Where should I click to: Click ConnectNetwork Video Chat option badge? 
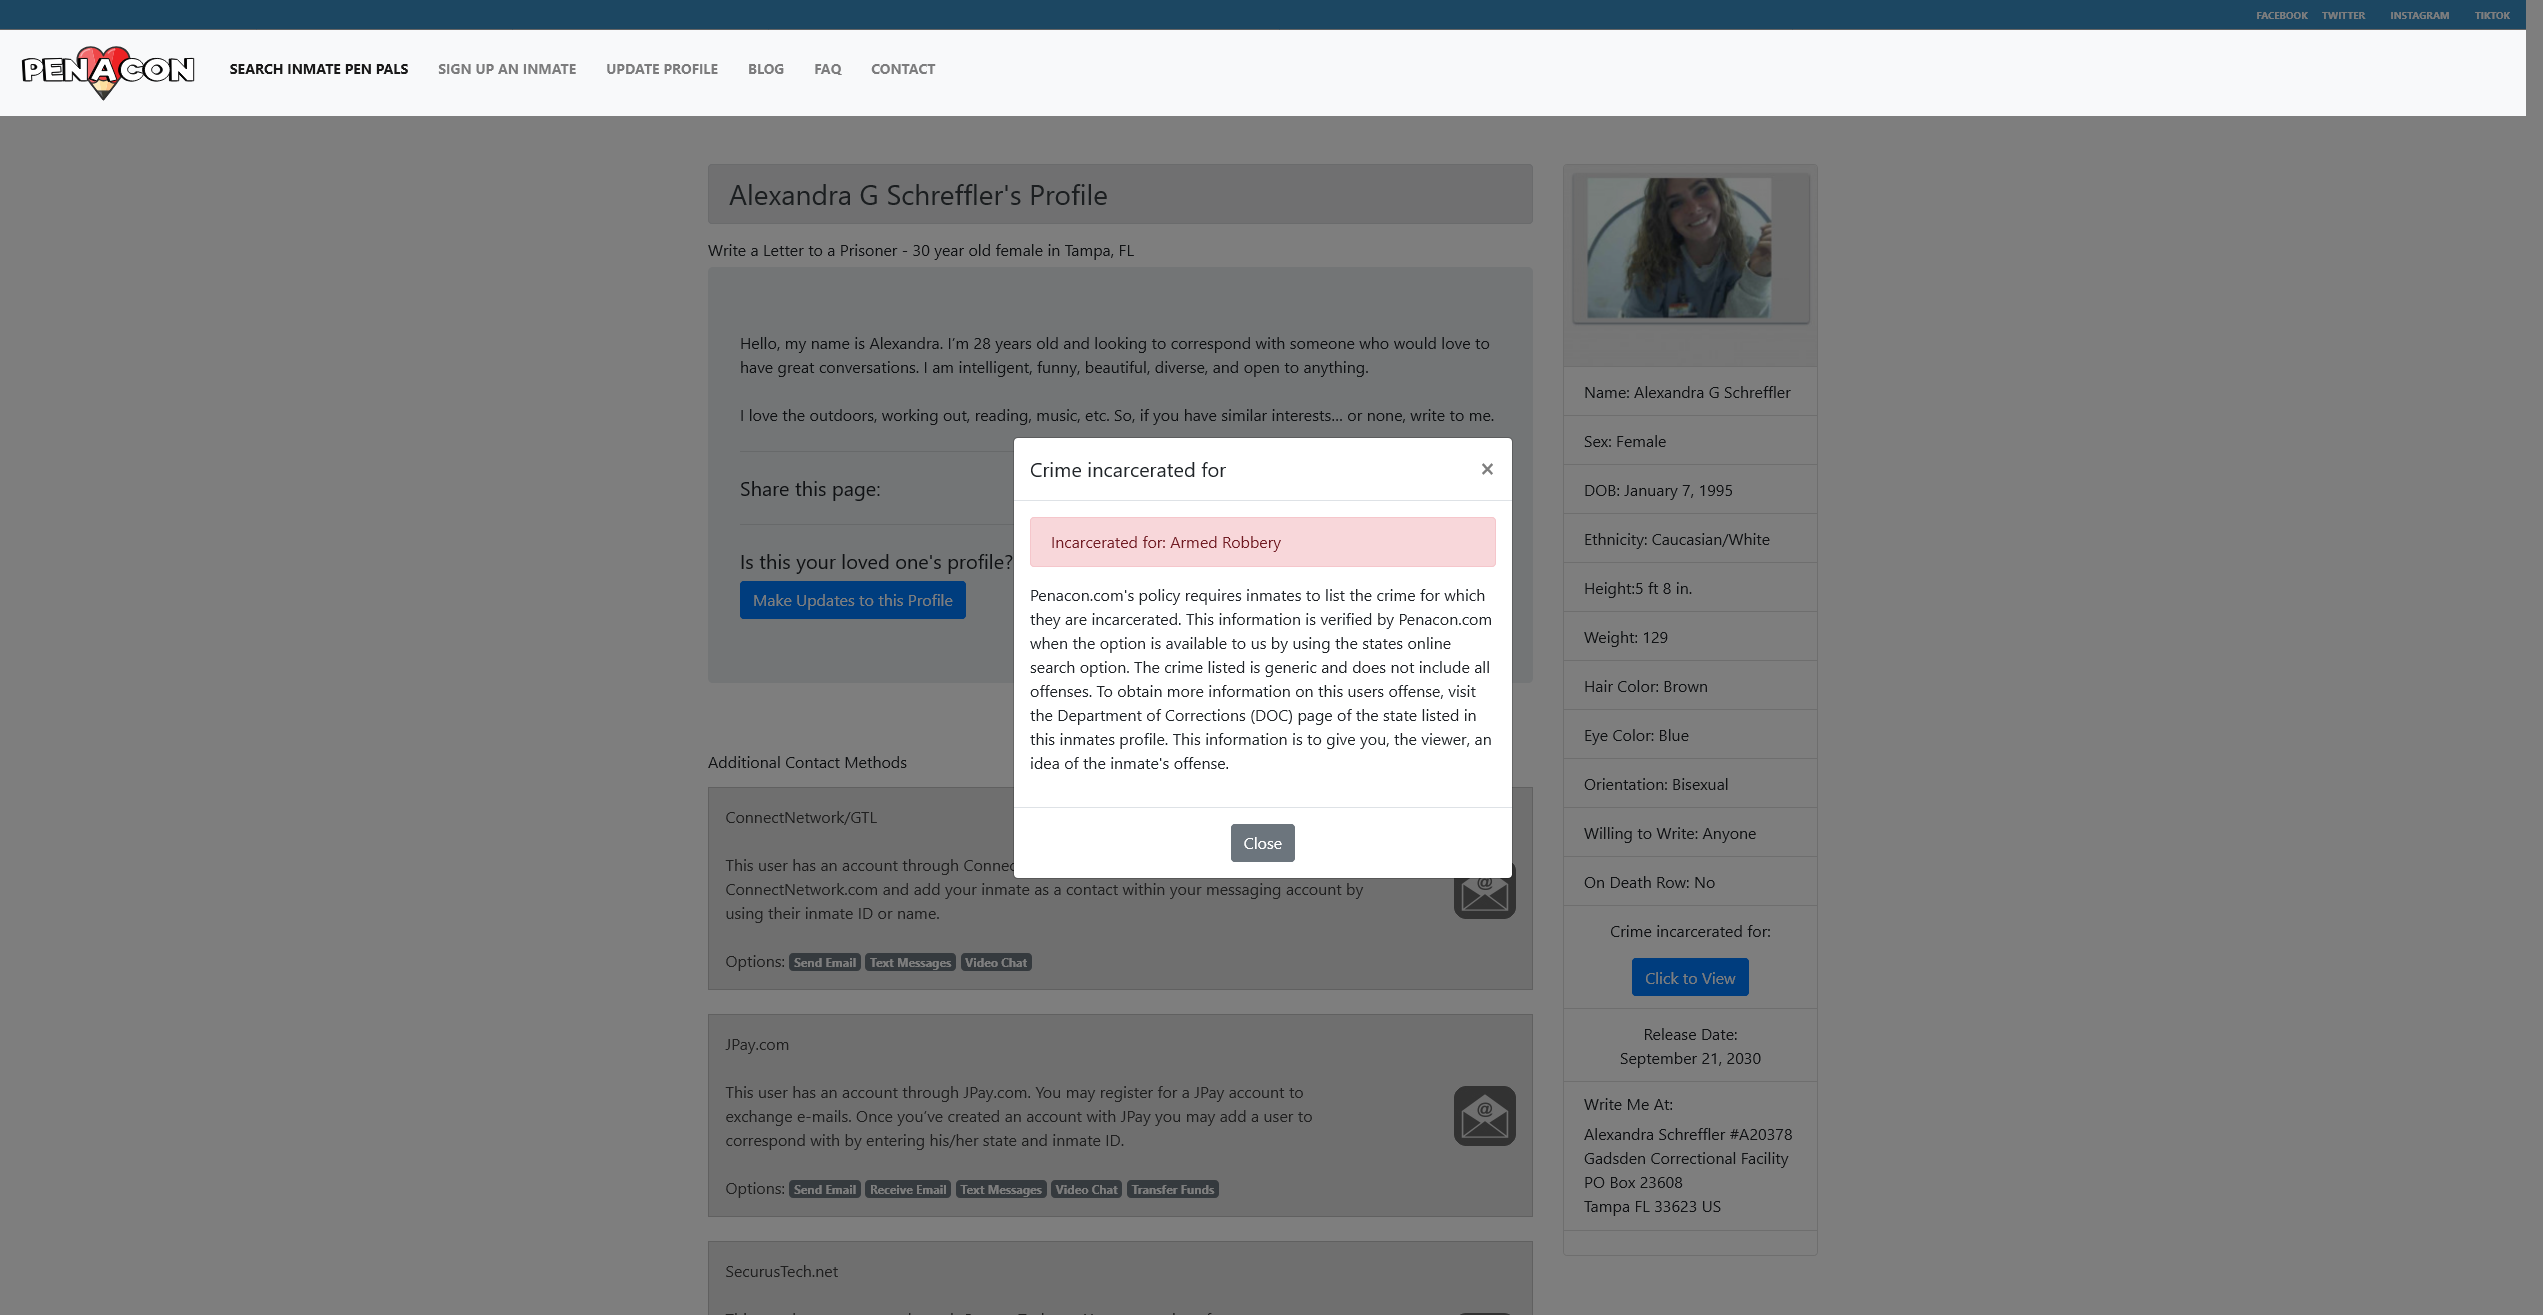click(x=995, y=962)
